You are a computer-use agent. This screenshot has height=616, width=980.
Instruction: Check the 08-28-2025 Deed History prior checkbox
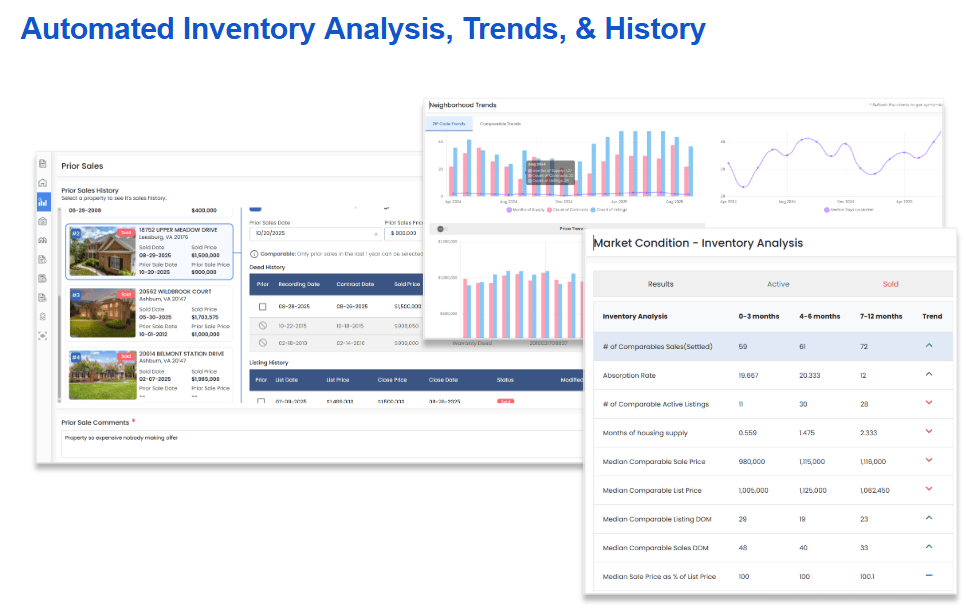point(262,306)
